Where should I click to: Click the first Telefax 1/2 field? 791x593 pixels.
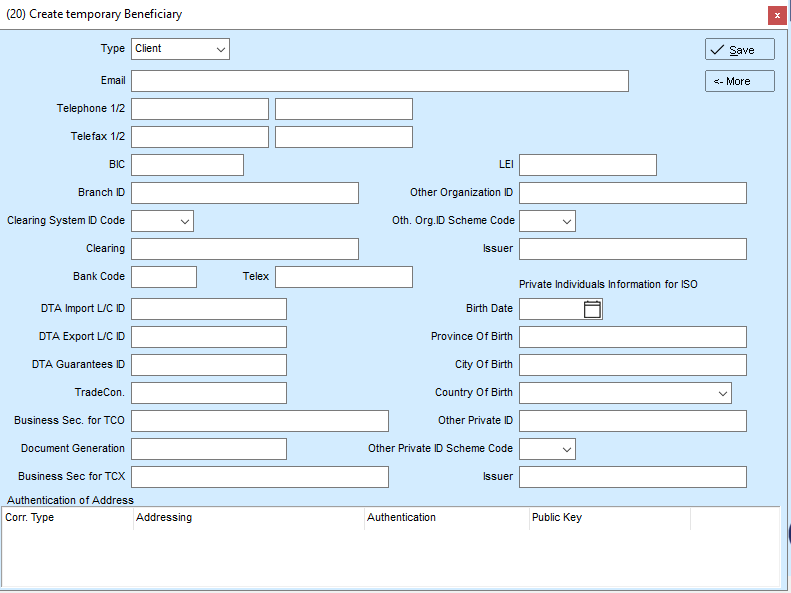click(200, 137)
